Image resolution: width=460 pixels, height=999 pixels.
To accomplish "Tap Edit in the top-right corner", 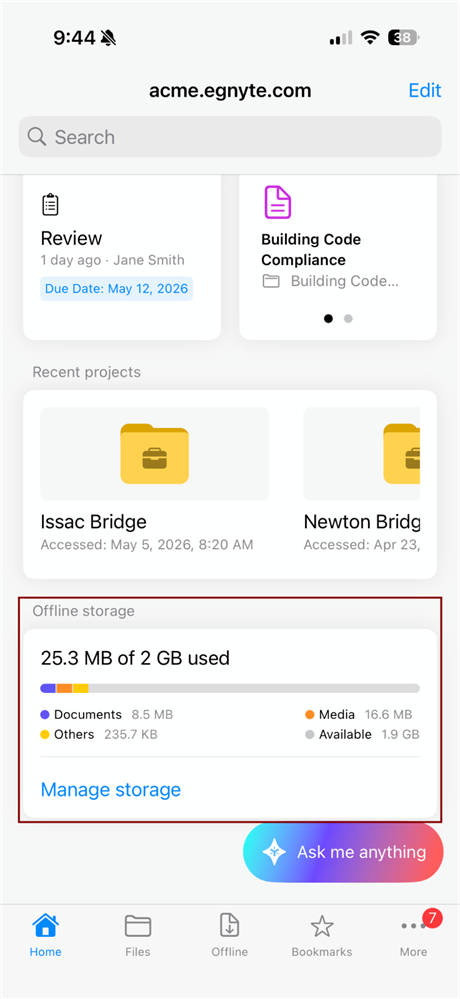I will coord(425,90).
